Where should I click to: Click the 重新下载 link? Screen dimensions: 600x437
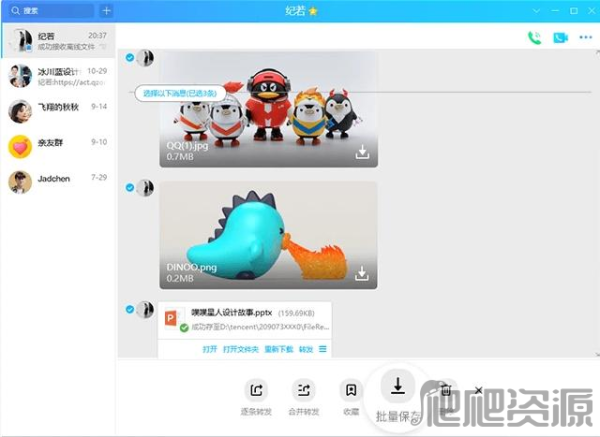pos(279,349)
